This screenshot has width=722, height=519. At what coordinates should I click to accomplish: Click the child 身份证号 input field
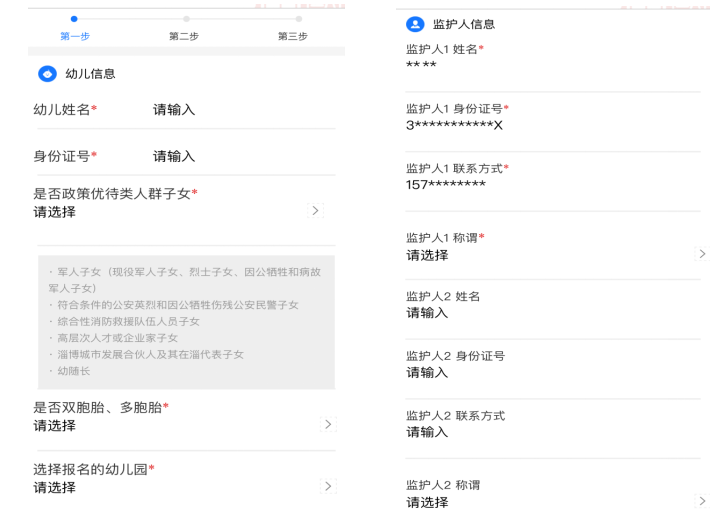click(x=175, y=156)
